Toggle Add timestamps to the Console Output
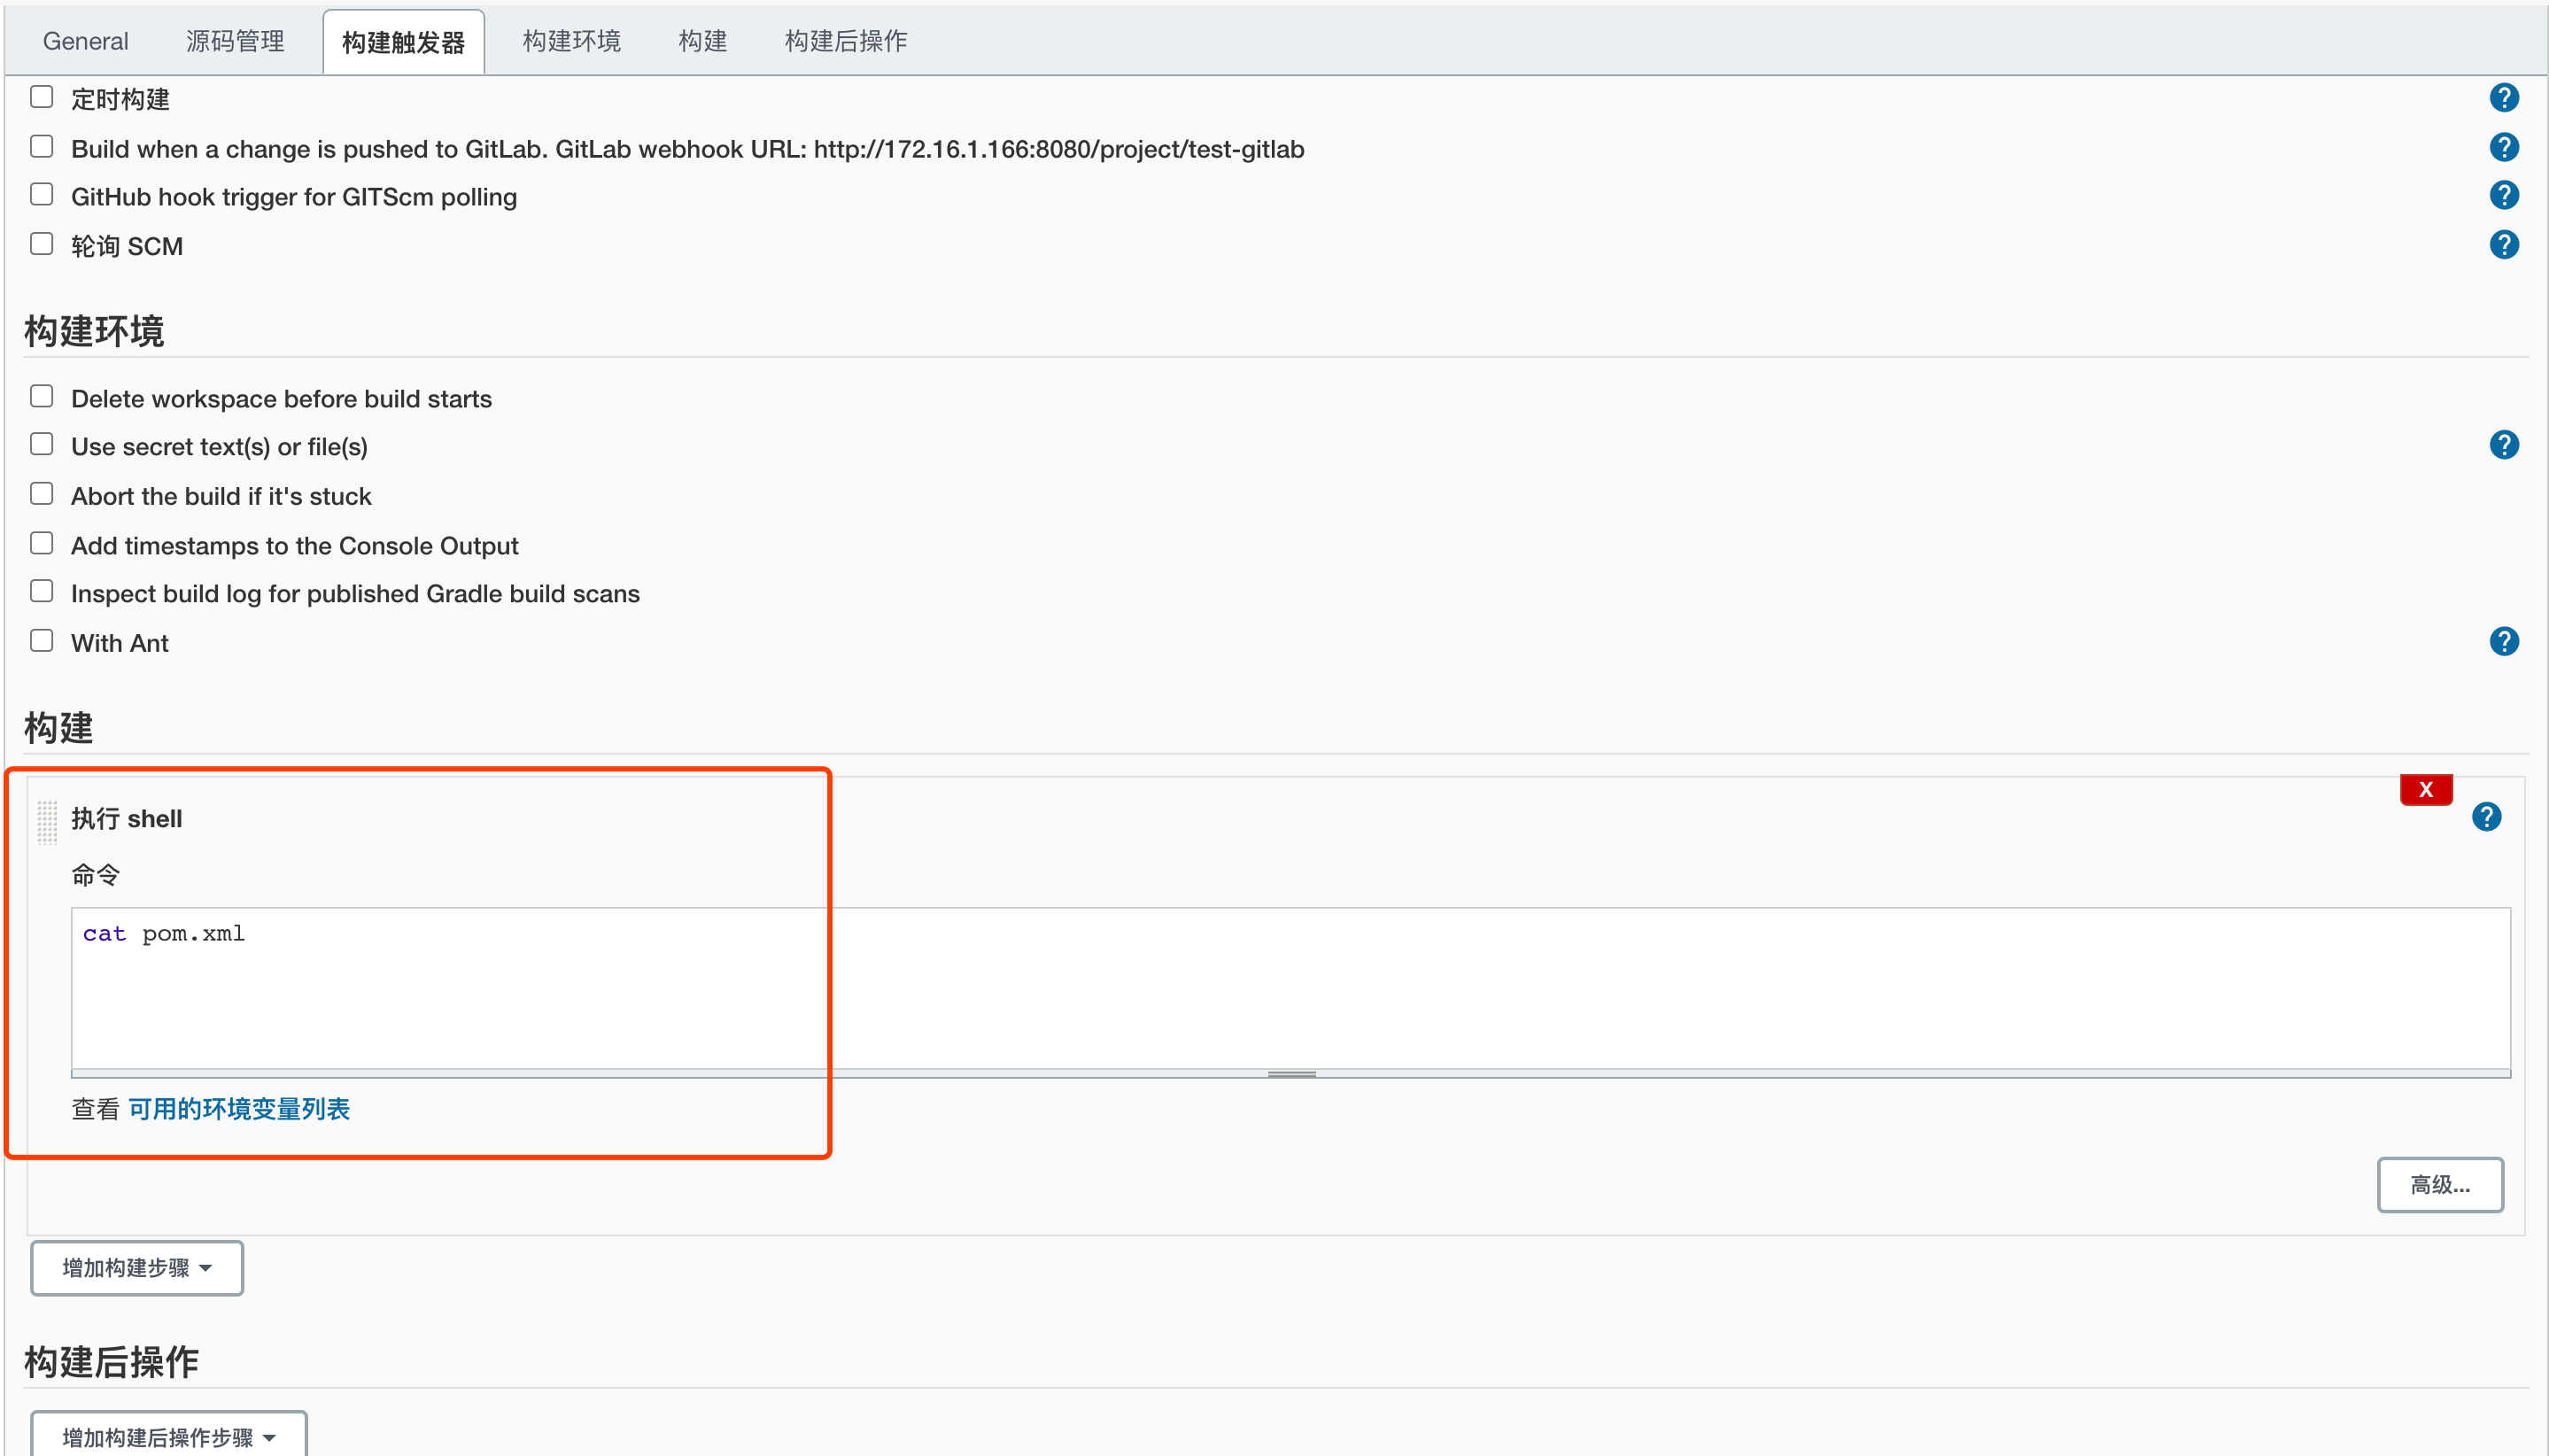The width and height of the screenshot is (2549, 1456). point(42,544)
